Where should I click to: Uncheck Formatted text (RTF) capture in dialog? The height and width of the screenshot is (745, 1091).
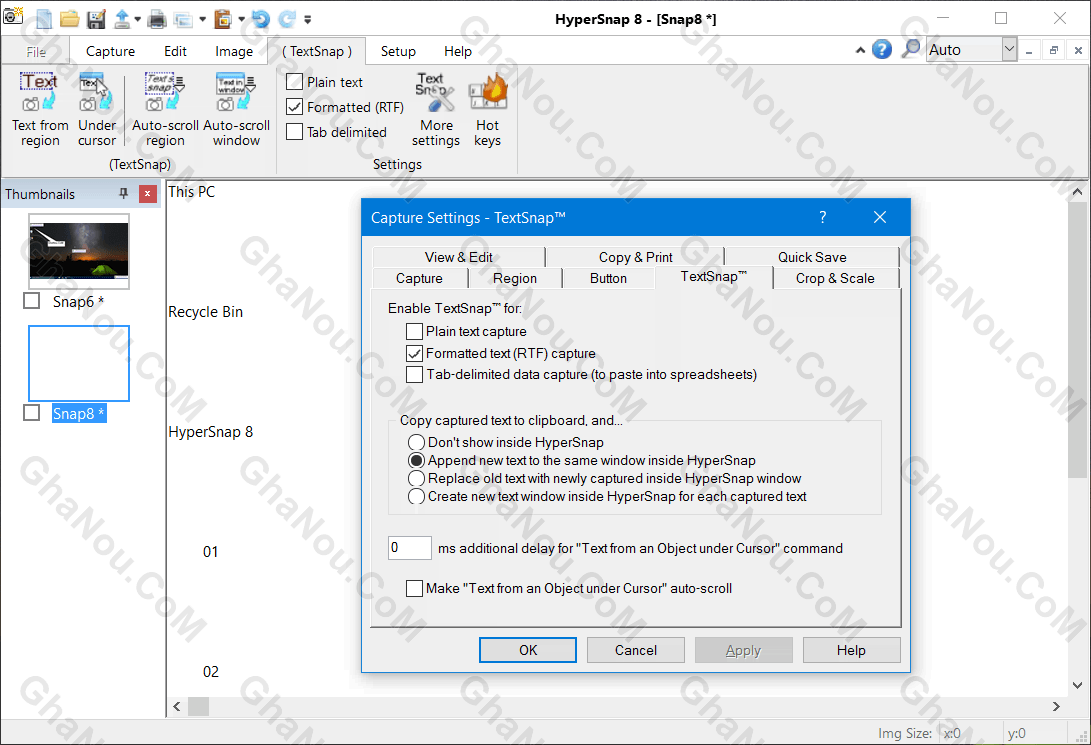414,353
